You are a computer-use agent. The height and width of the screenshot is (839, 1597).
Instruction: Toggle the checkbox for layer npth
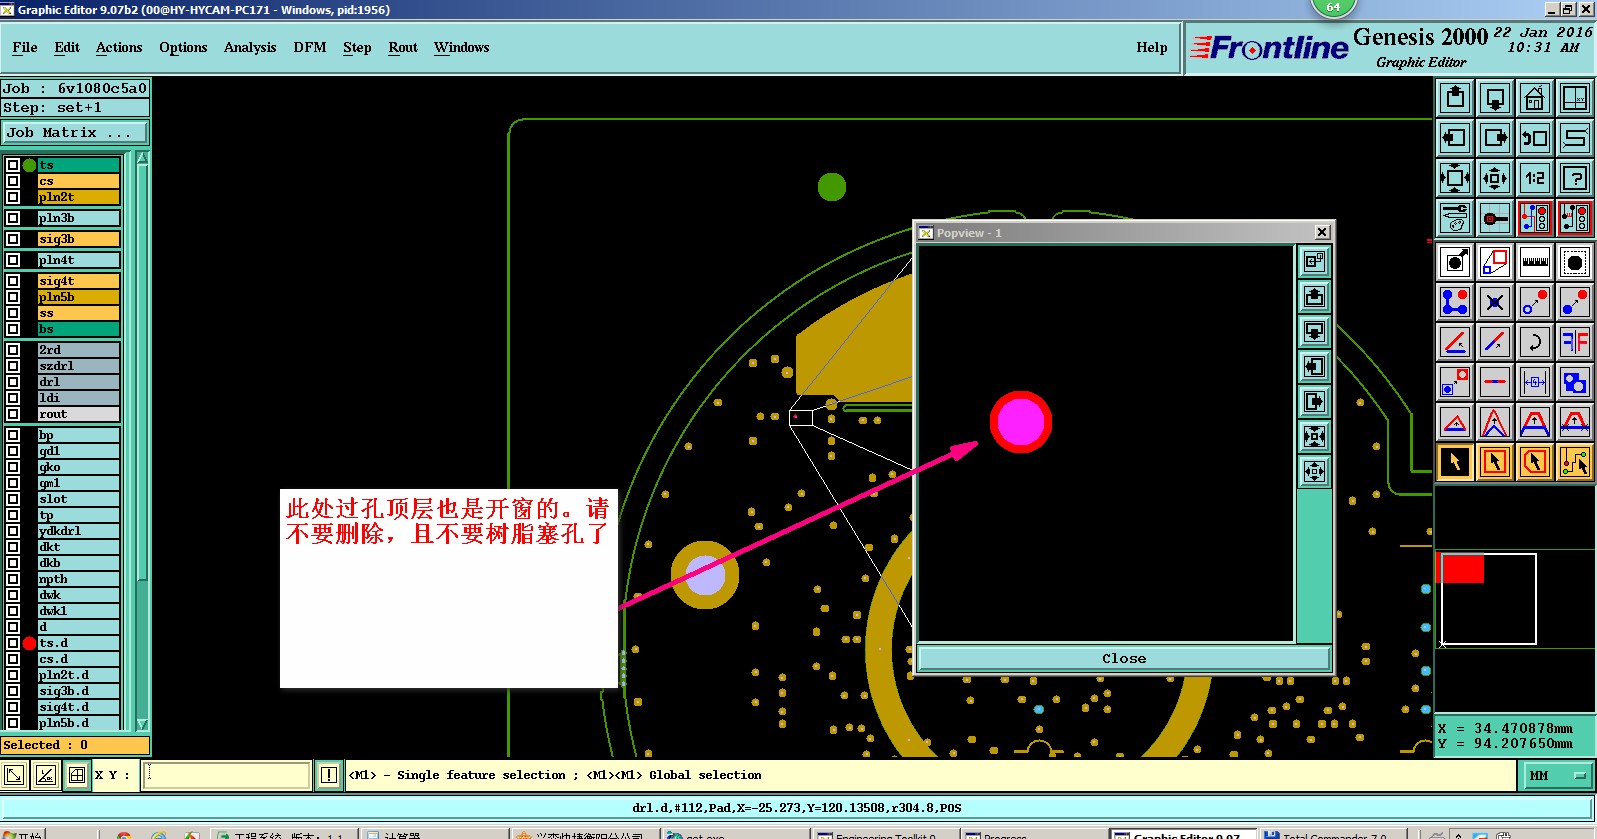point(13,579)
